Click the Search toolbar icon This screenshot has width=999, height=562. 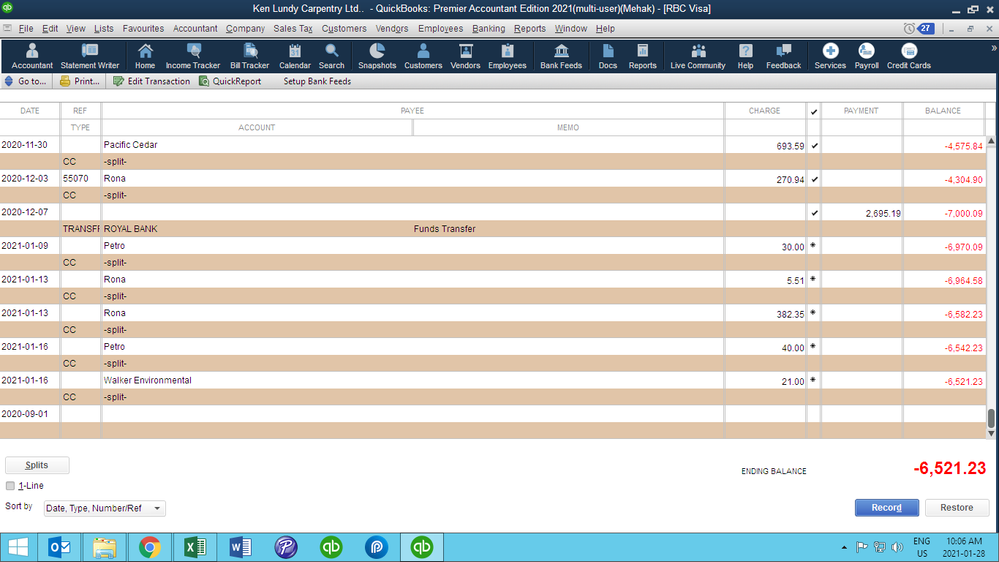click(331, 56)
